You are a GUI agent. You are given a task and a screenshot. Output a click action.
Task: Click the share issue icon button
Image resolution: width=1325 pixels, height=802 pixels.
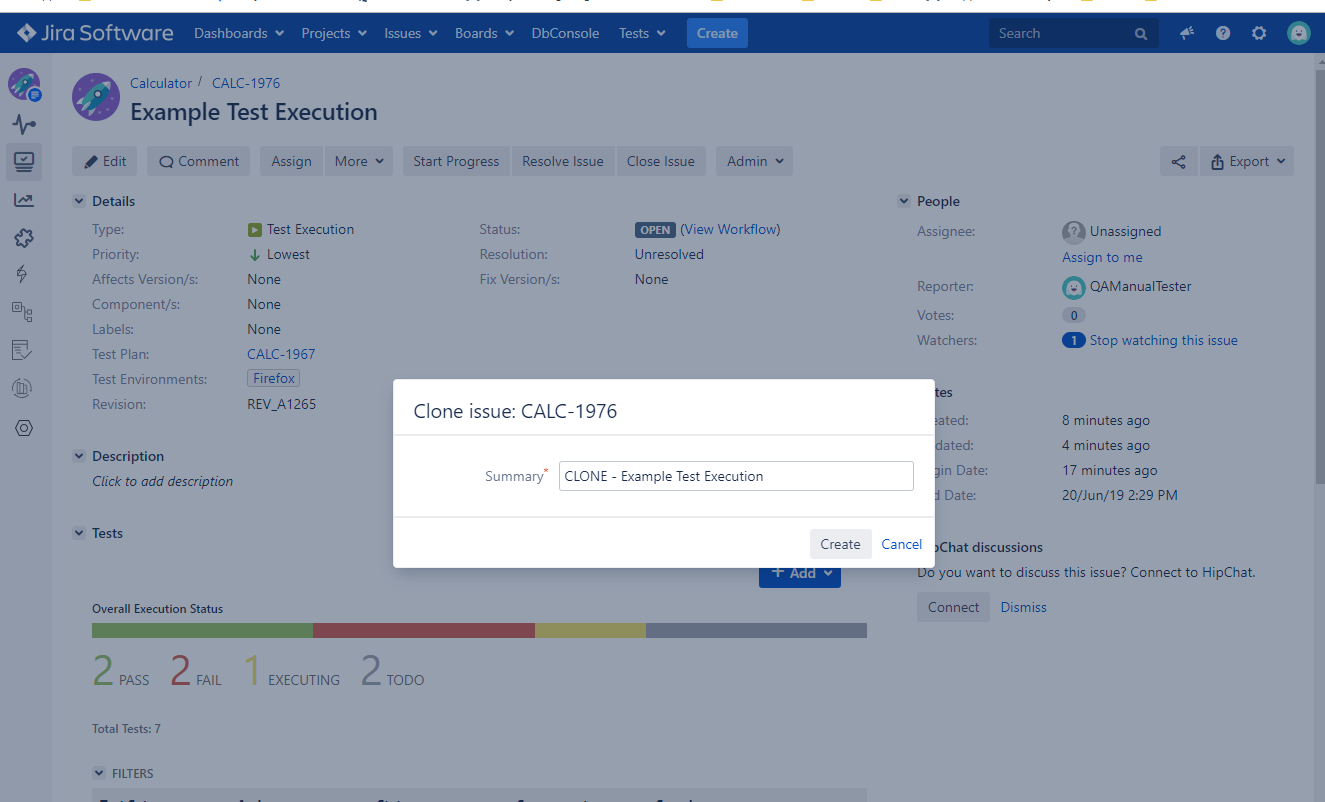coord(1179,161)
